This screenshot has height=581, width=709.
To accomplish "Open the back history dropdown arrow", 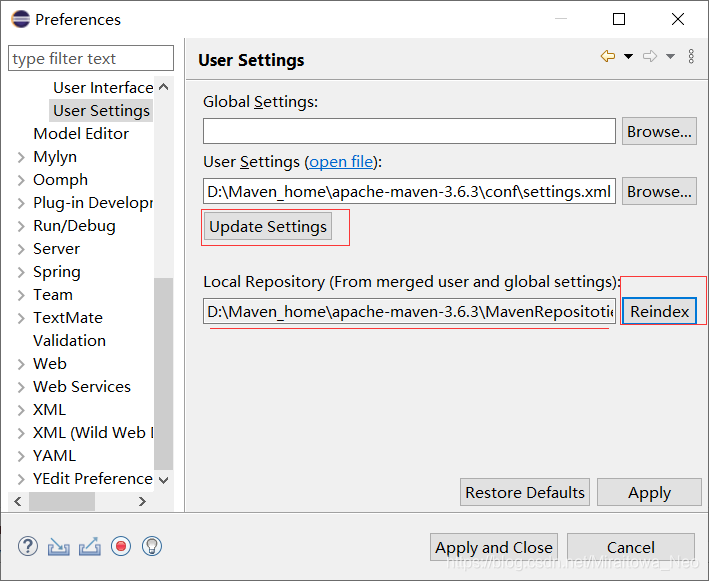I will pyautogui.click(x=628, y=57).
